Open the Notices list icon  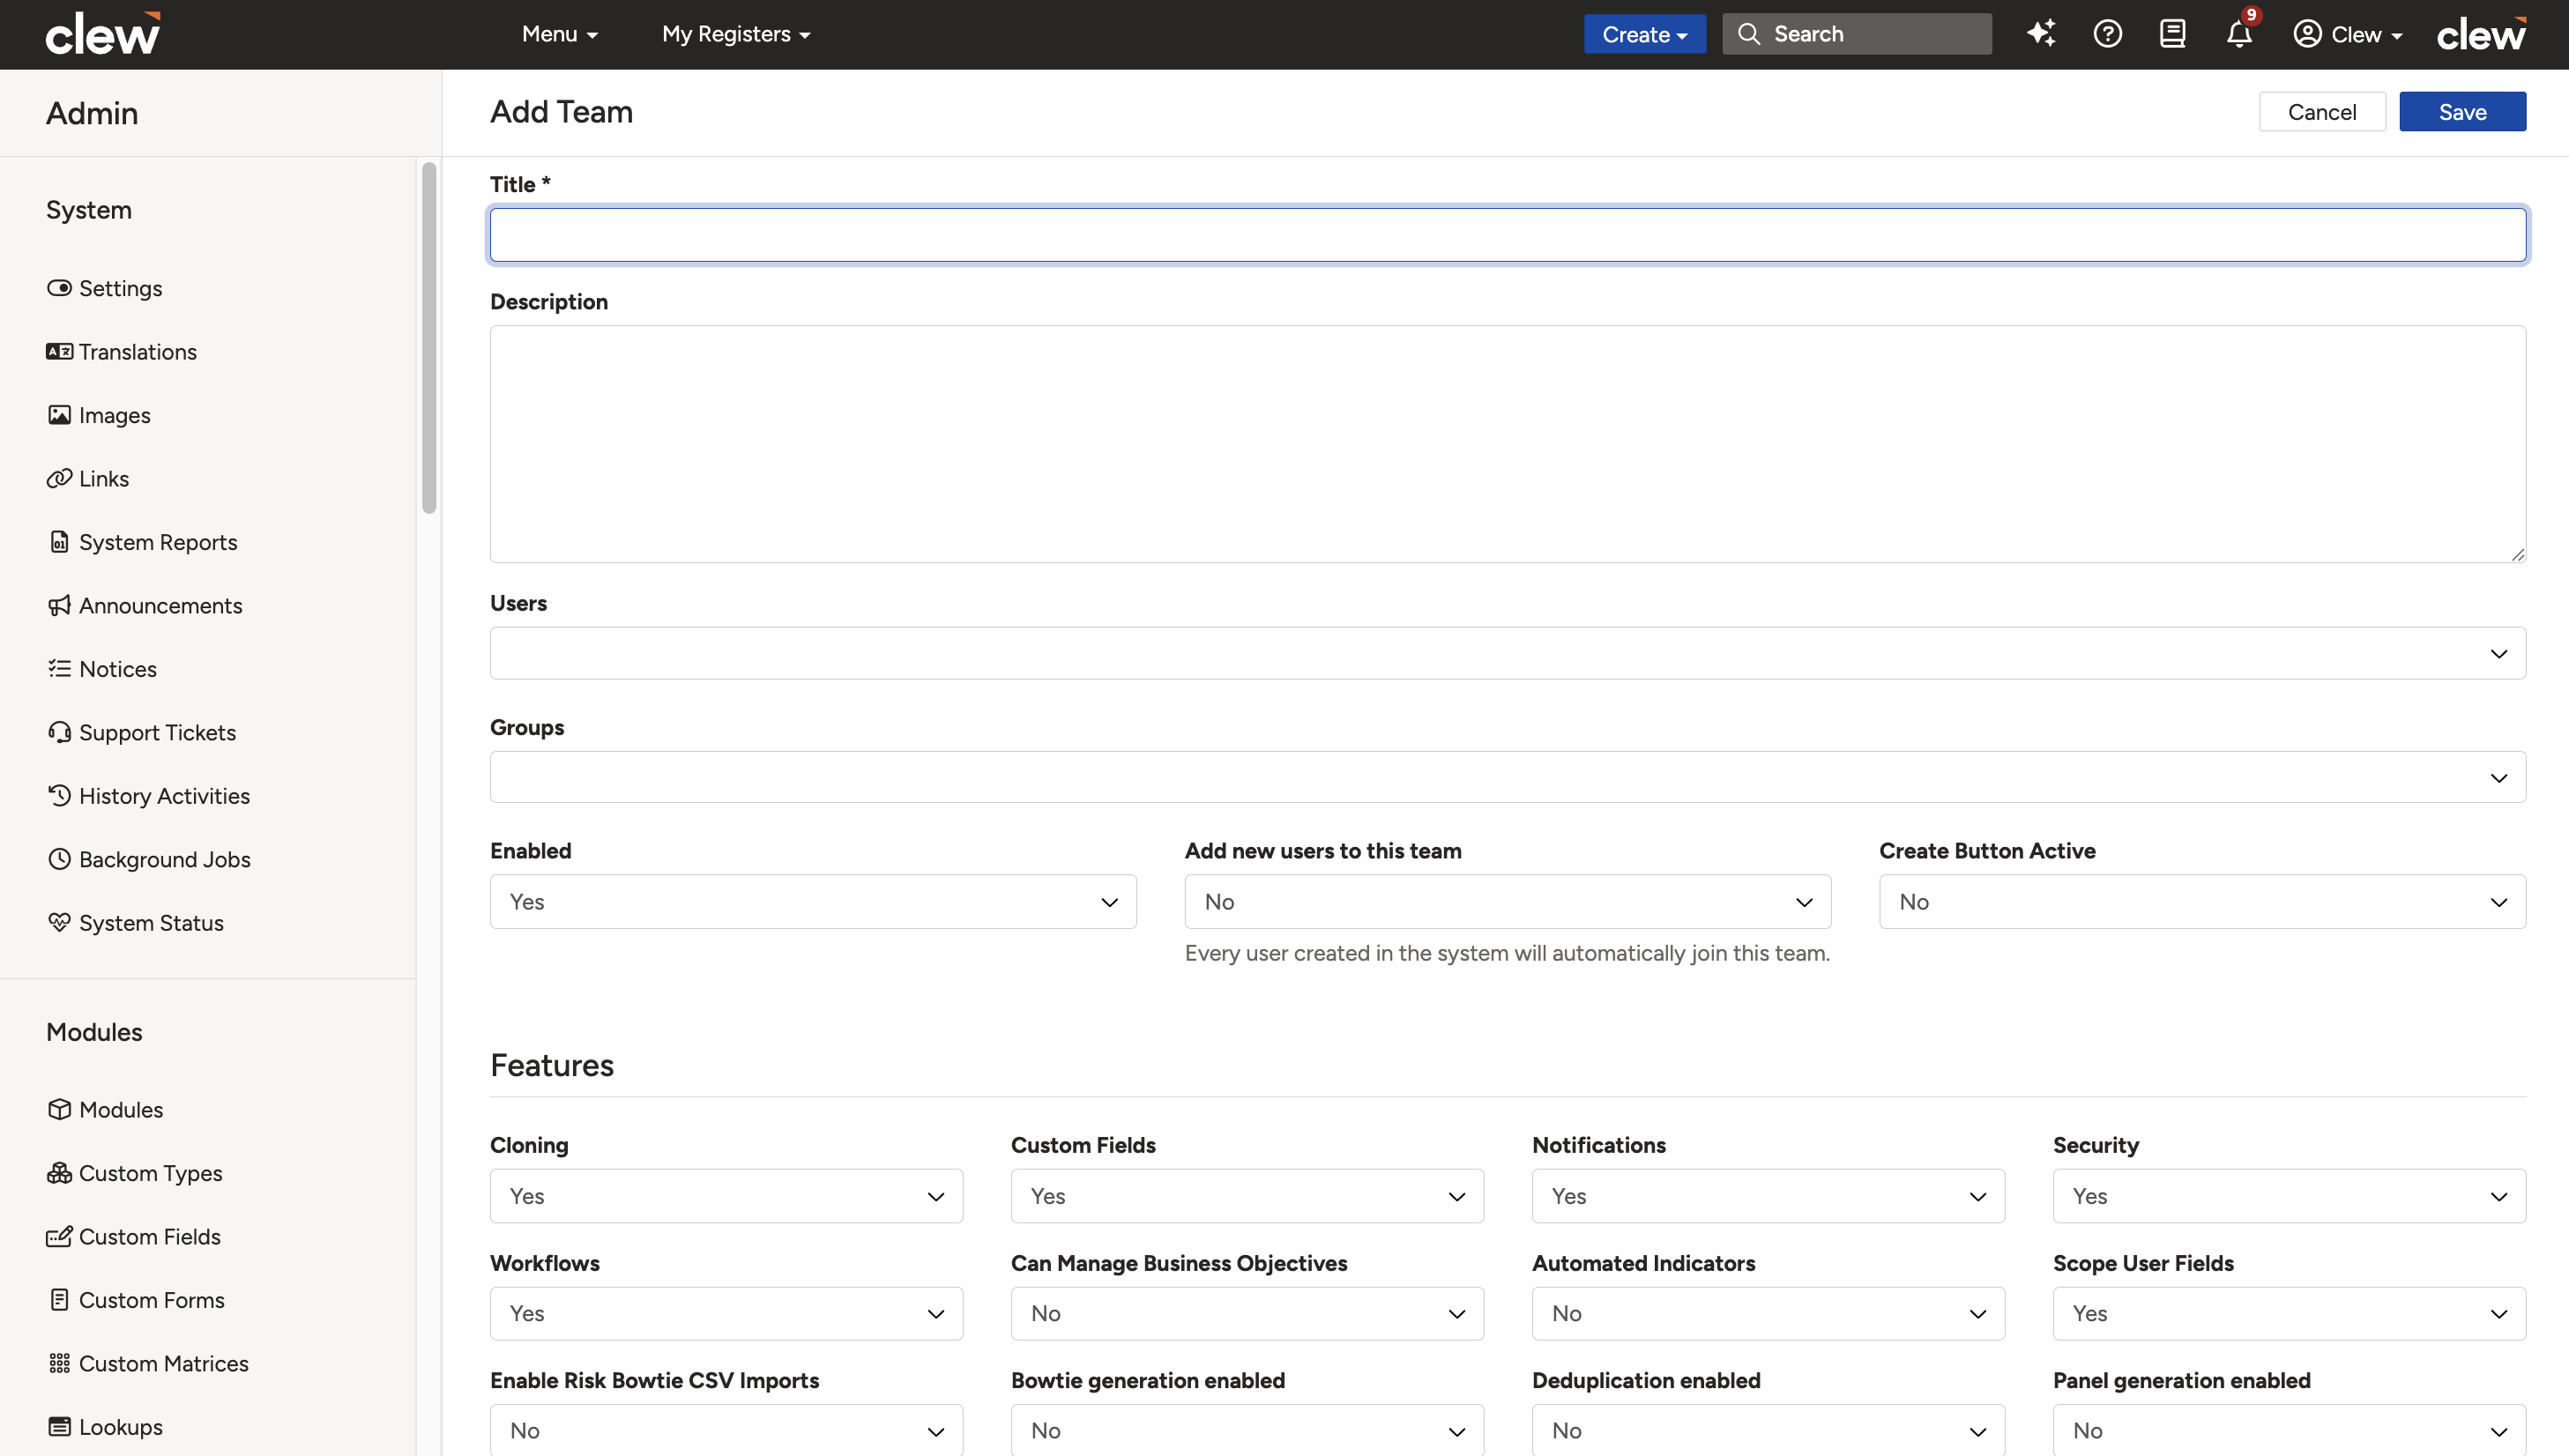pos(59,668)
